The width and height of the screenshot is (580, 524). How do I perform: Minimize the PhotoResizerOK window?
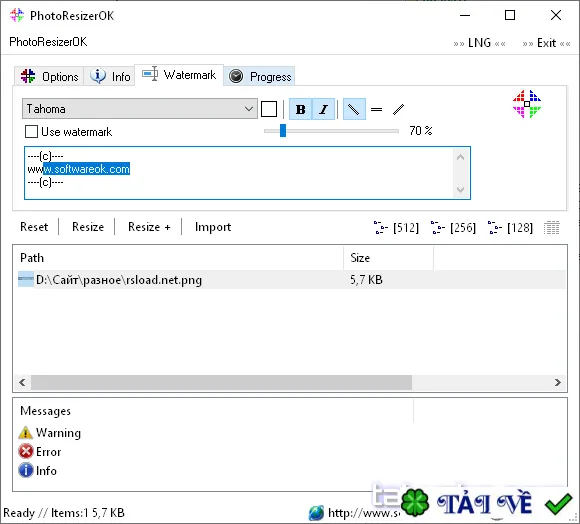465,16
